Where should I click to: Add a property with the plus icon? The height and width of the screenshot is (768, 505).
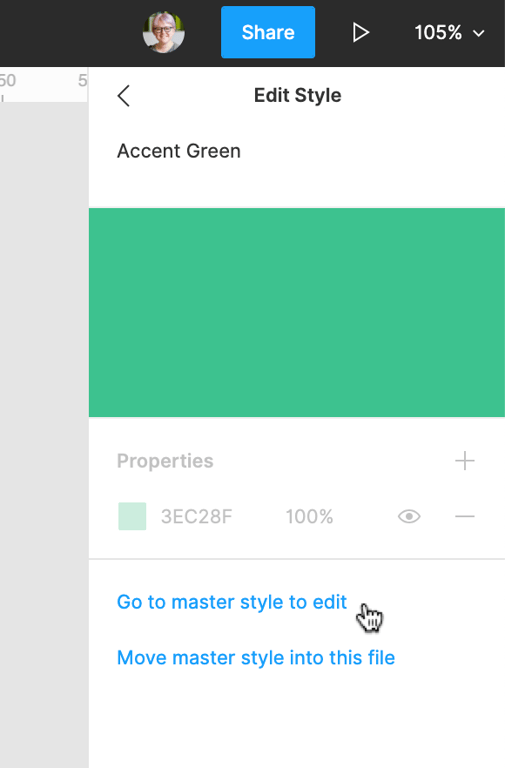pos(464,461)
